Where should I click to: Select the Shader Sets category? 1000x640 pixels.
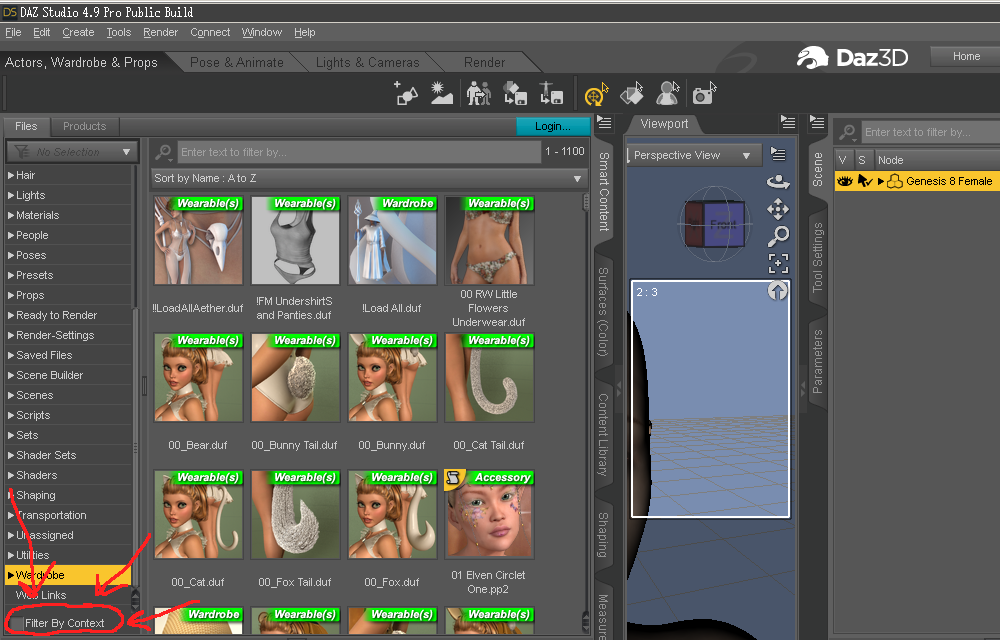tap(46, 455)
